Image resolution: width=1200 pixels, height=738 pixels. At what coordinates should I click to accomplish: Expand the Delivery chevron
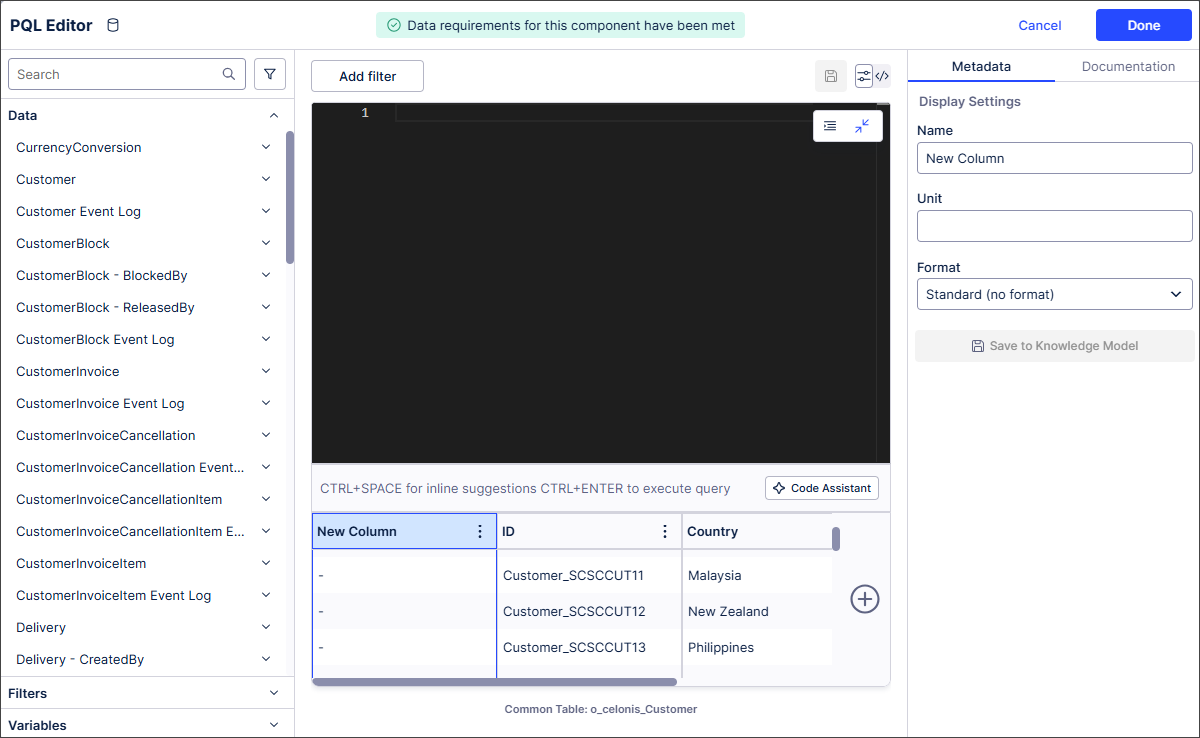(266, 627)
